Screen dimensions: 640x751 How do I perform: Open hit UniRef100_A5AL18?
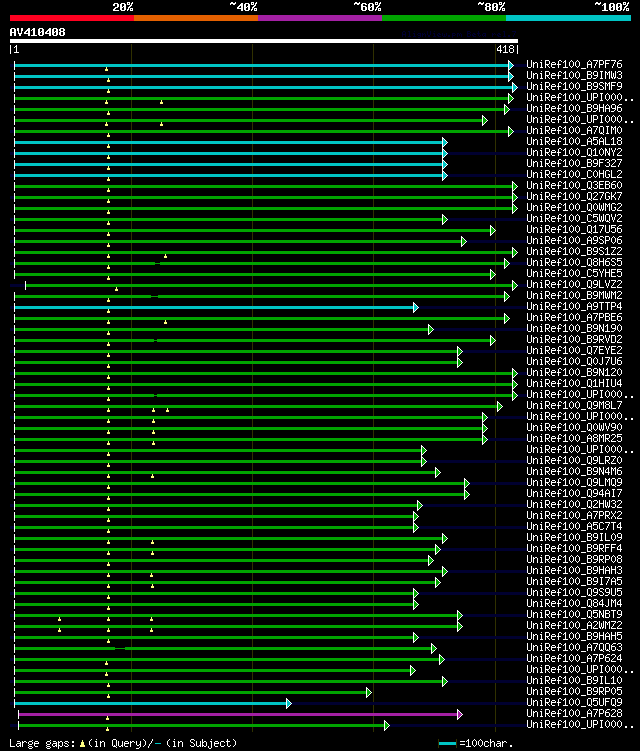[574, 141]
